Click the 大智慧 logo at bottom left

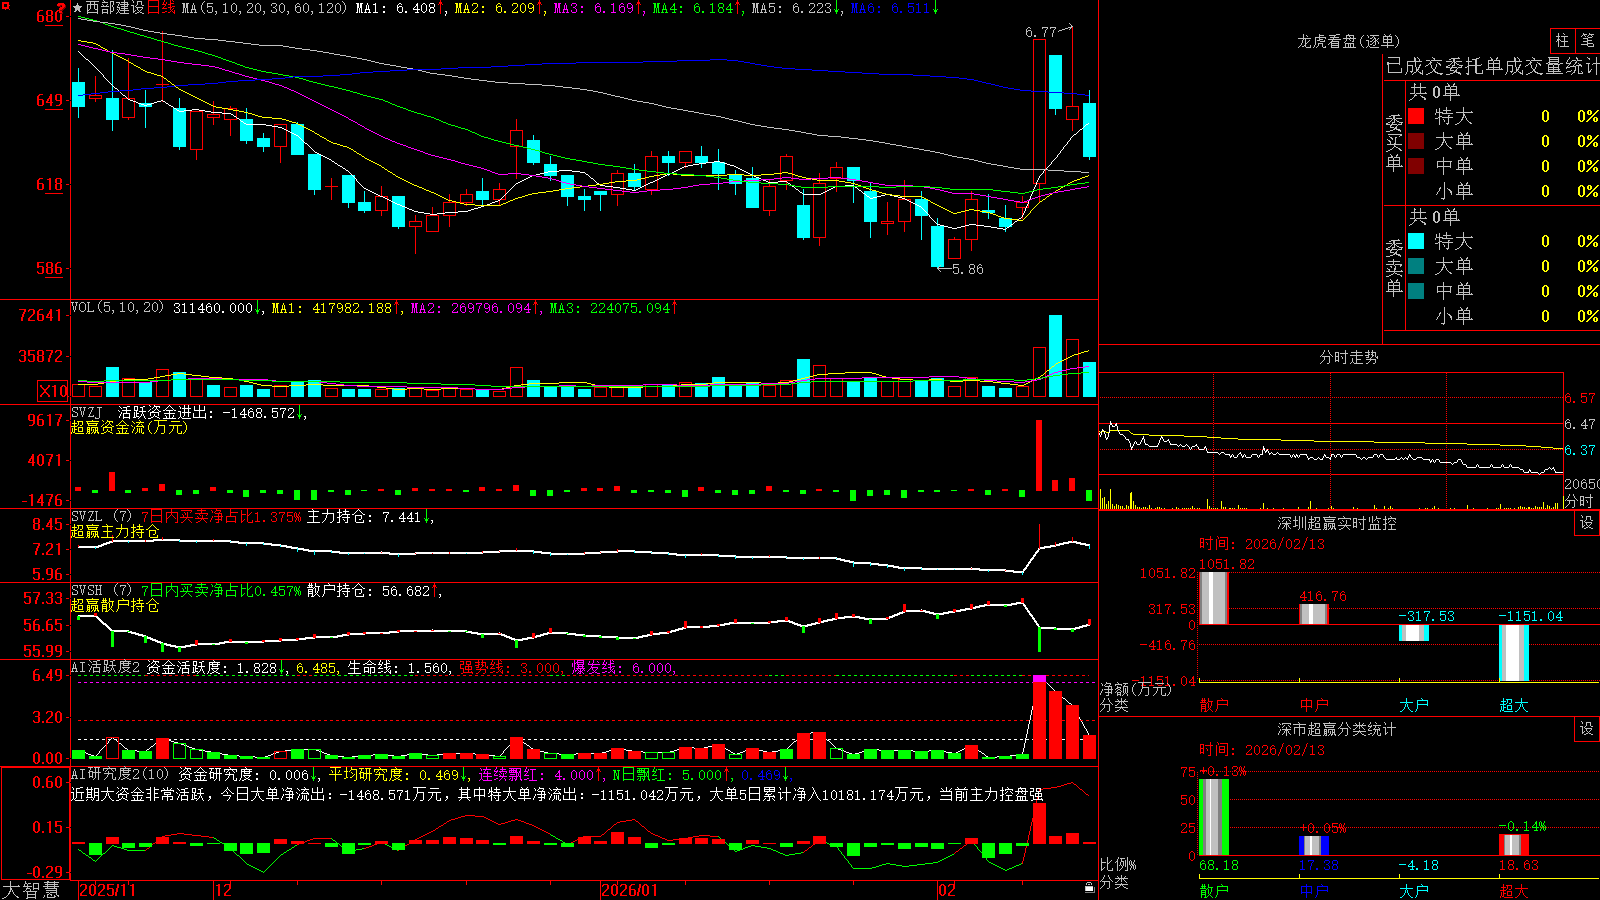click(31, 890)
